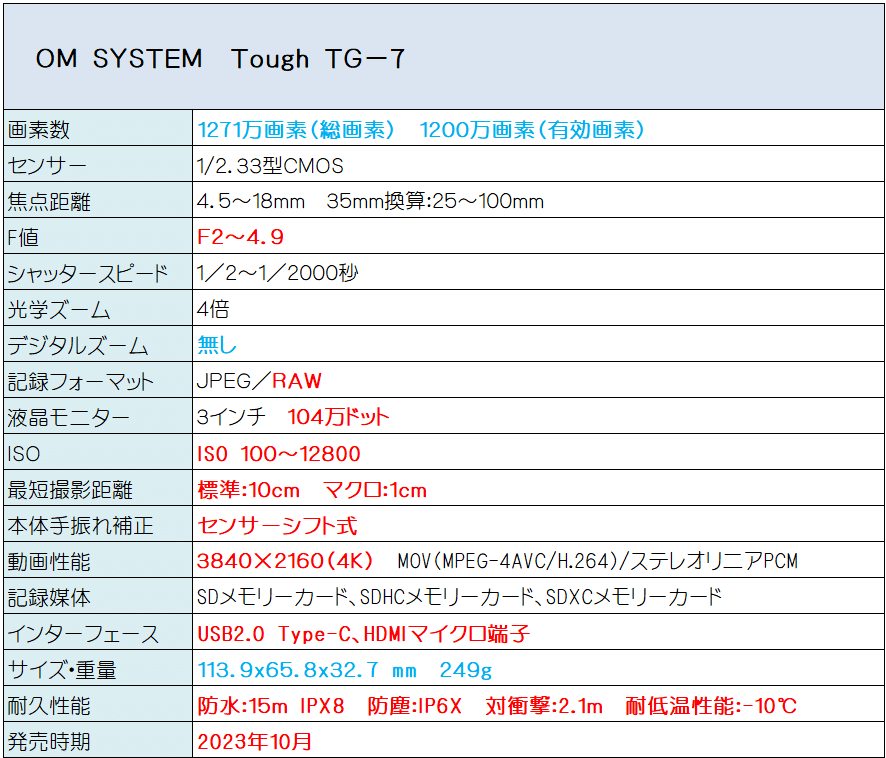The width and height of the screenshot is (886, 758).
Task: Select the 1271万画素(総画素) value cell
Action: tap(538, 128)
